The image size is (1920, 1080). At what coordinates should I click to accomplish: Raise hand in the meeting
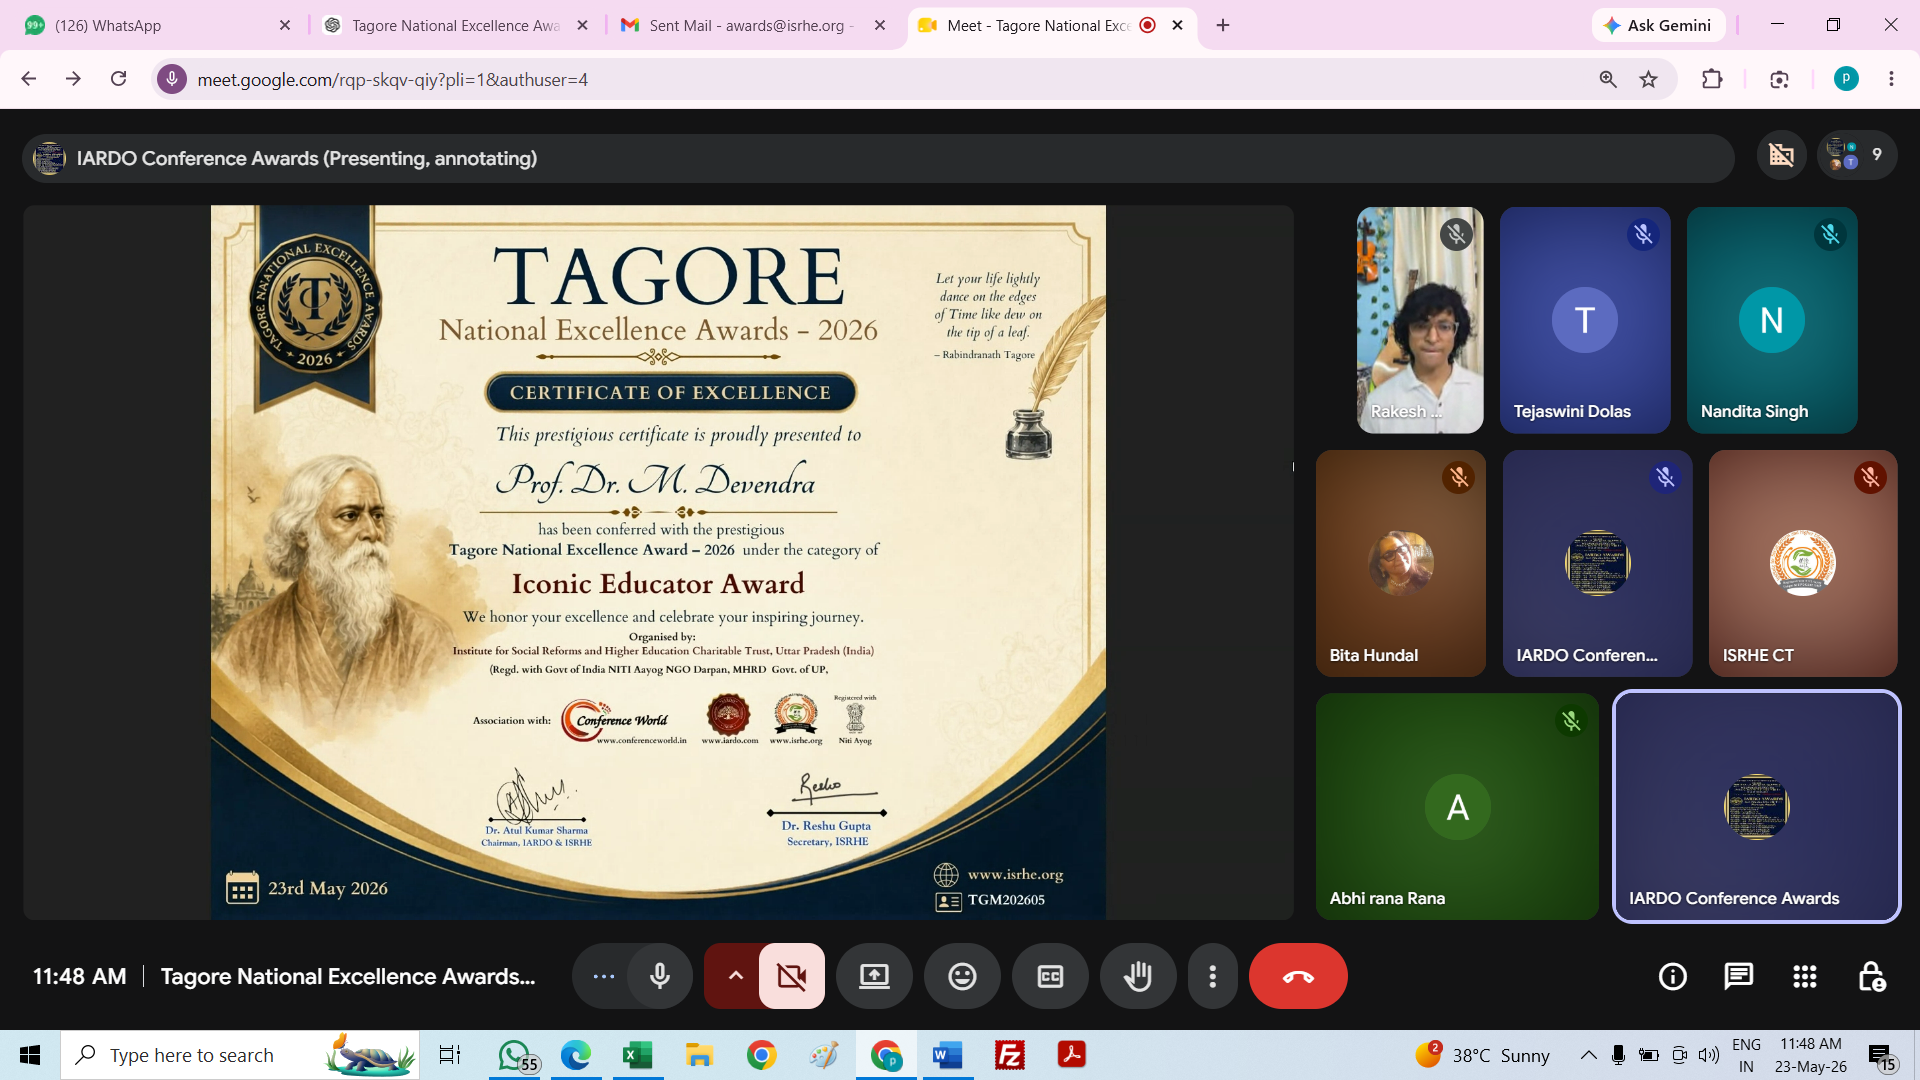point(1138,976)
